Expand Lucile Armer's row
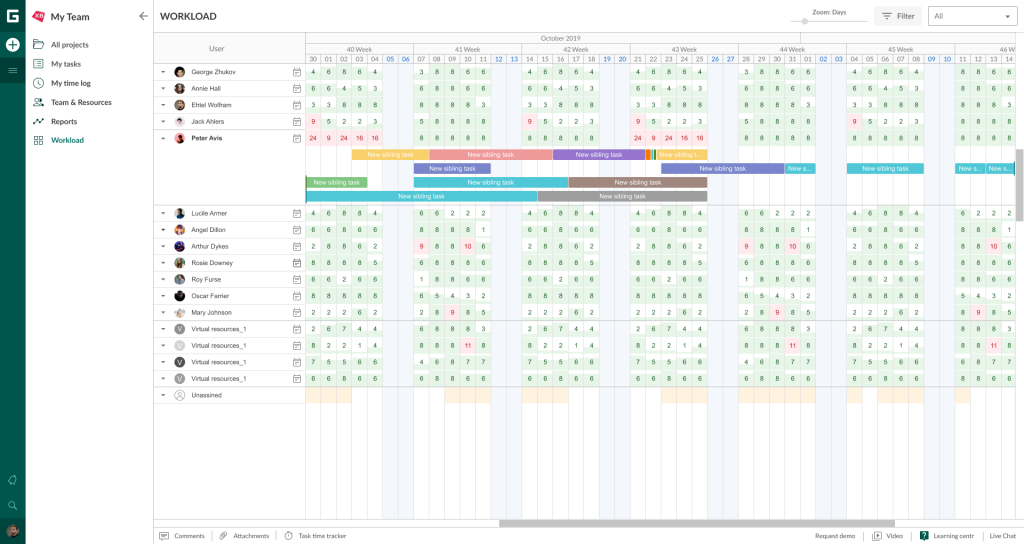Viewport: 1024px width, 544px height. point(163,213)
